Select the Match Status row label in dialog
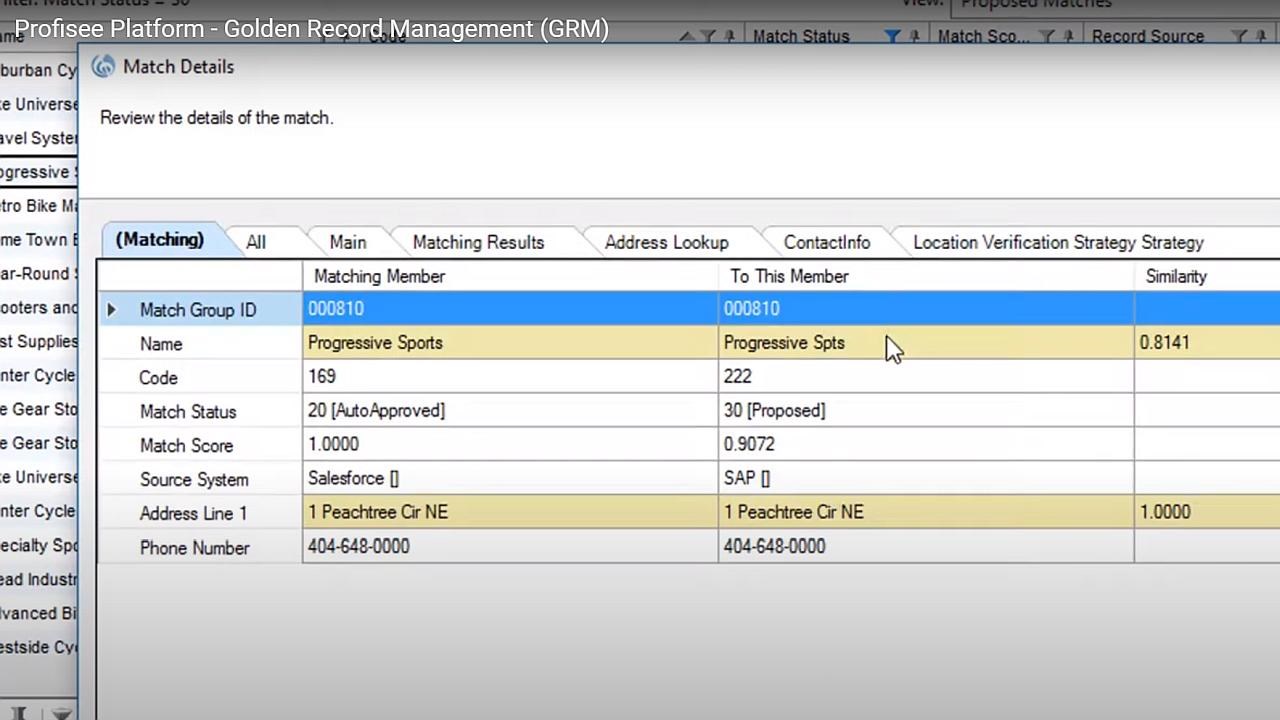 click(x=188, y=412)
